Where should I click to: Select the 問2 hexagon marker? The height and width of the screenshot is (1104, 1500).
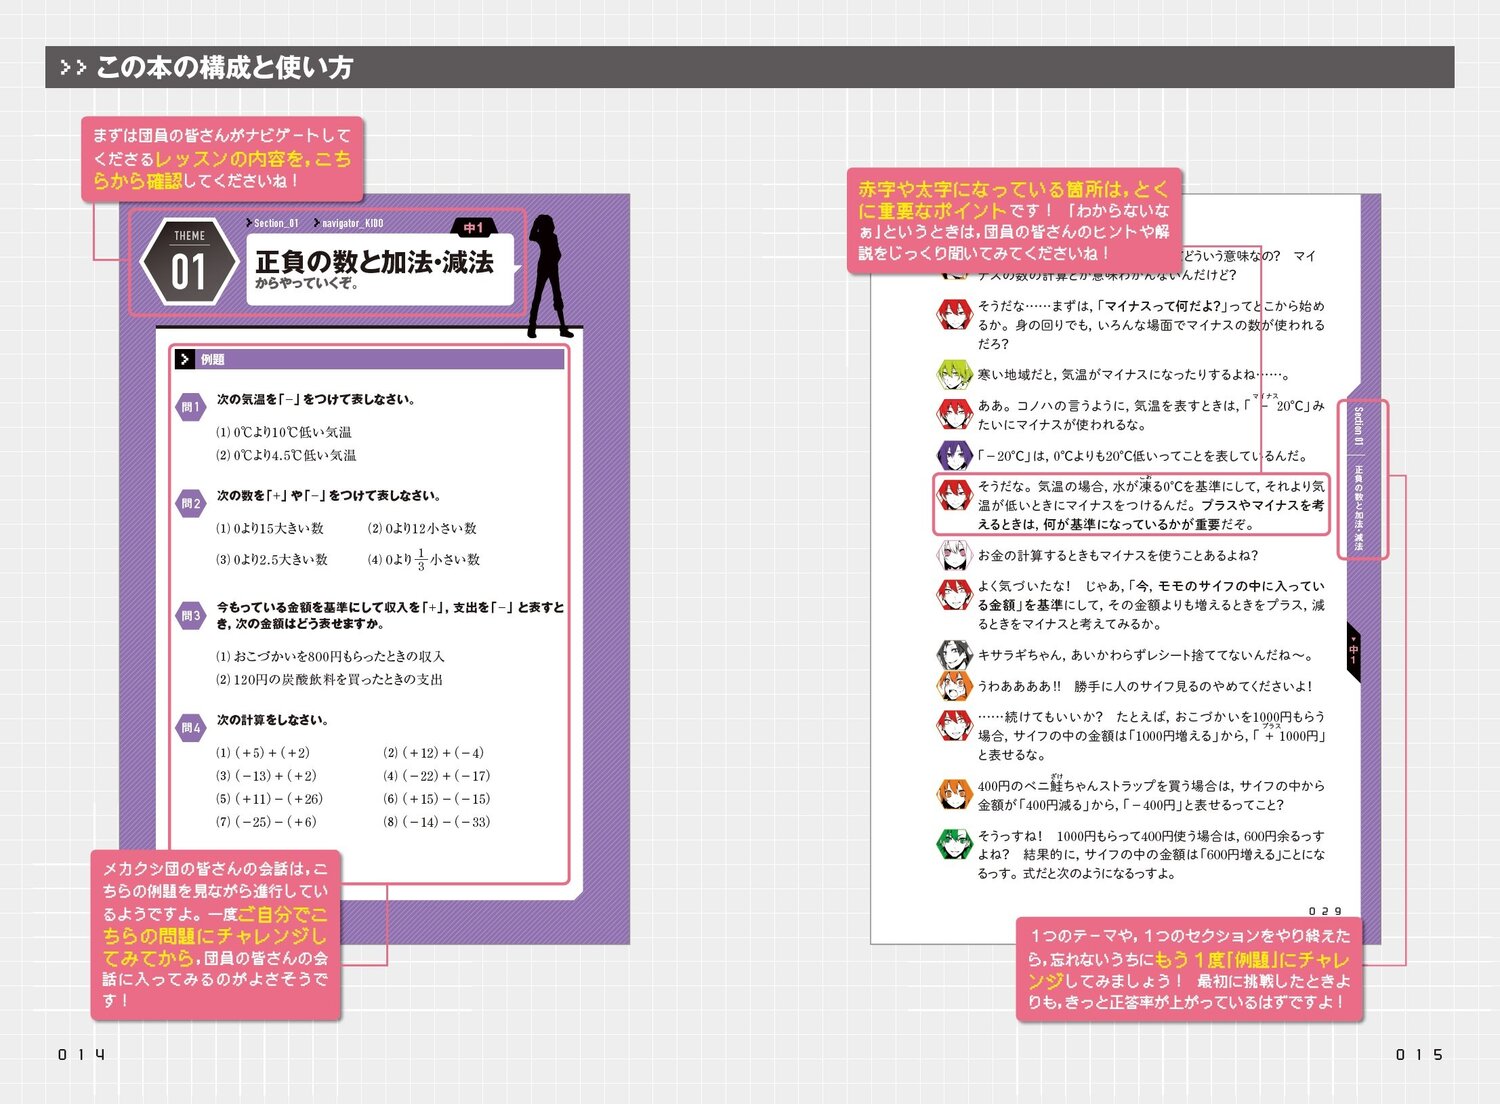190,503
